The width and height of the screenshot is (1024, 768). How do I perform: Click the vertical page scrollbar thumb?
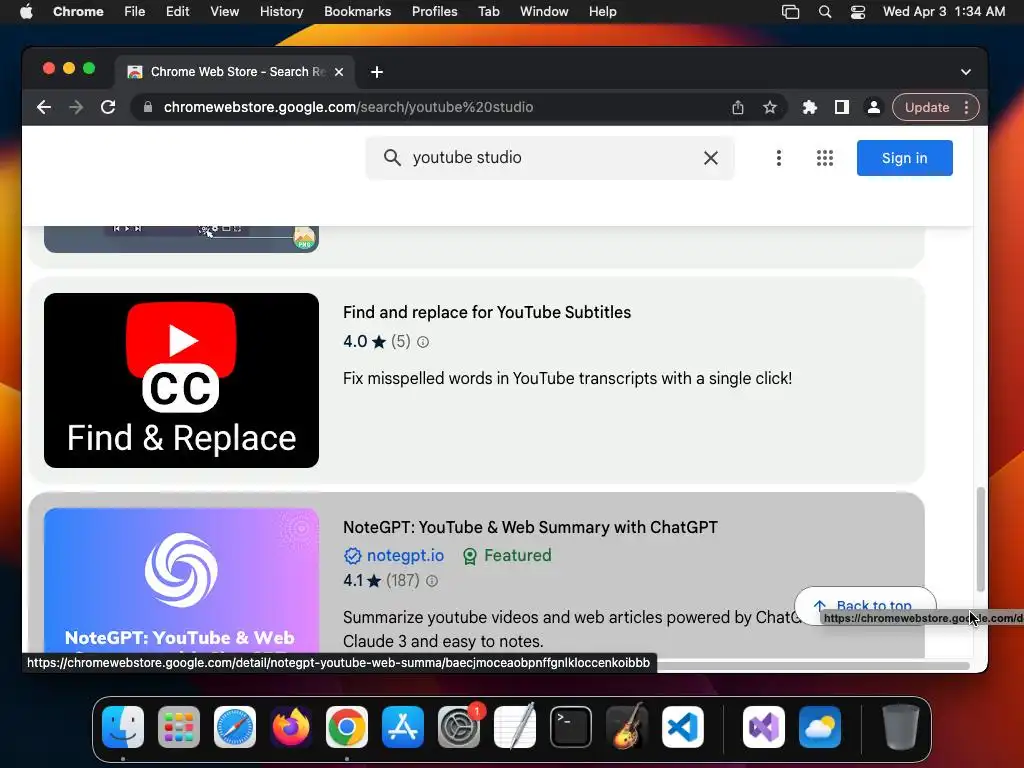[x=980, y=539]
